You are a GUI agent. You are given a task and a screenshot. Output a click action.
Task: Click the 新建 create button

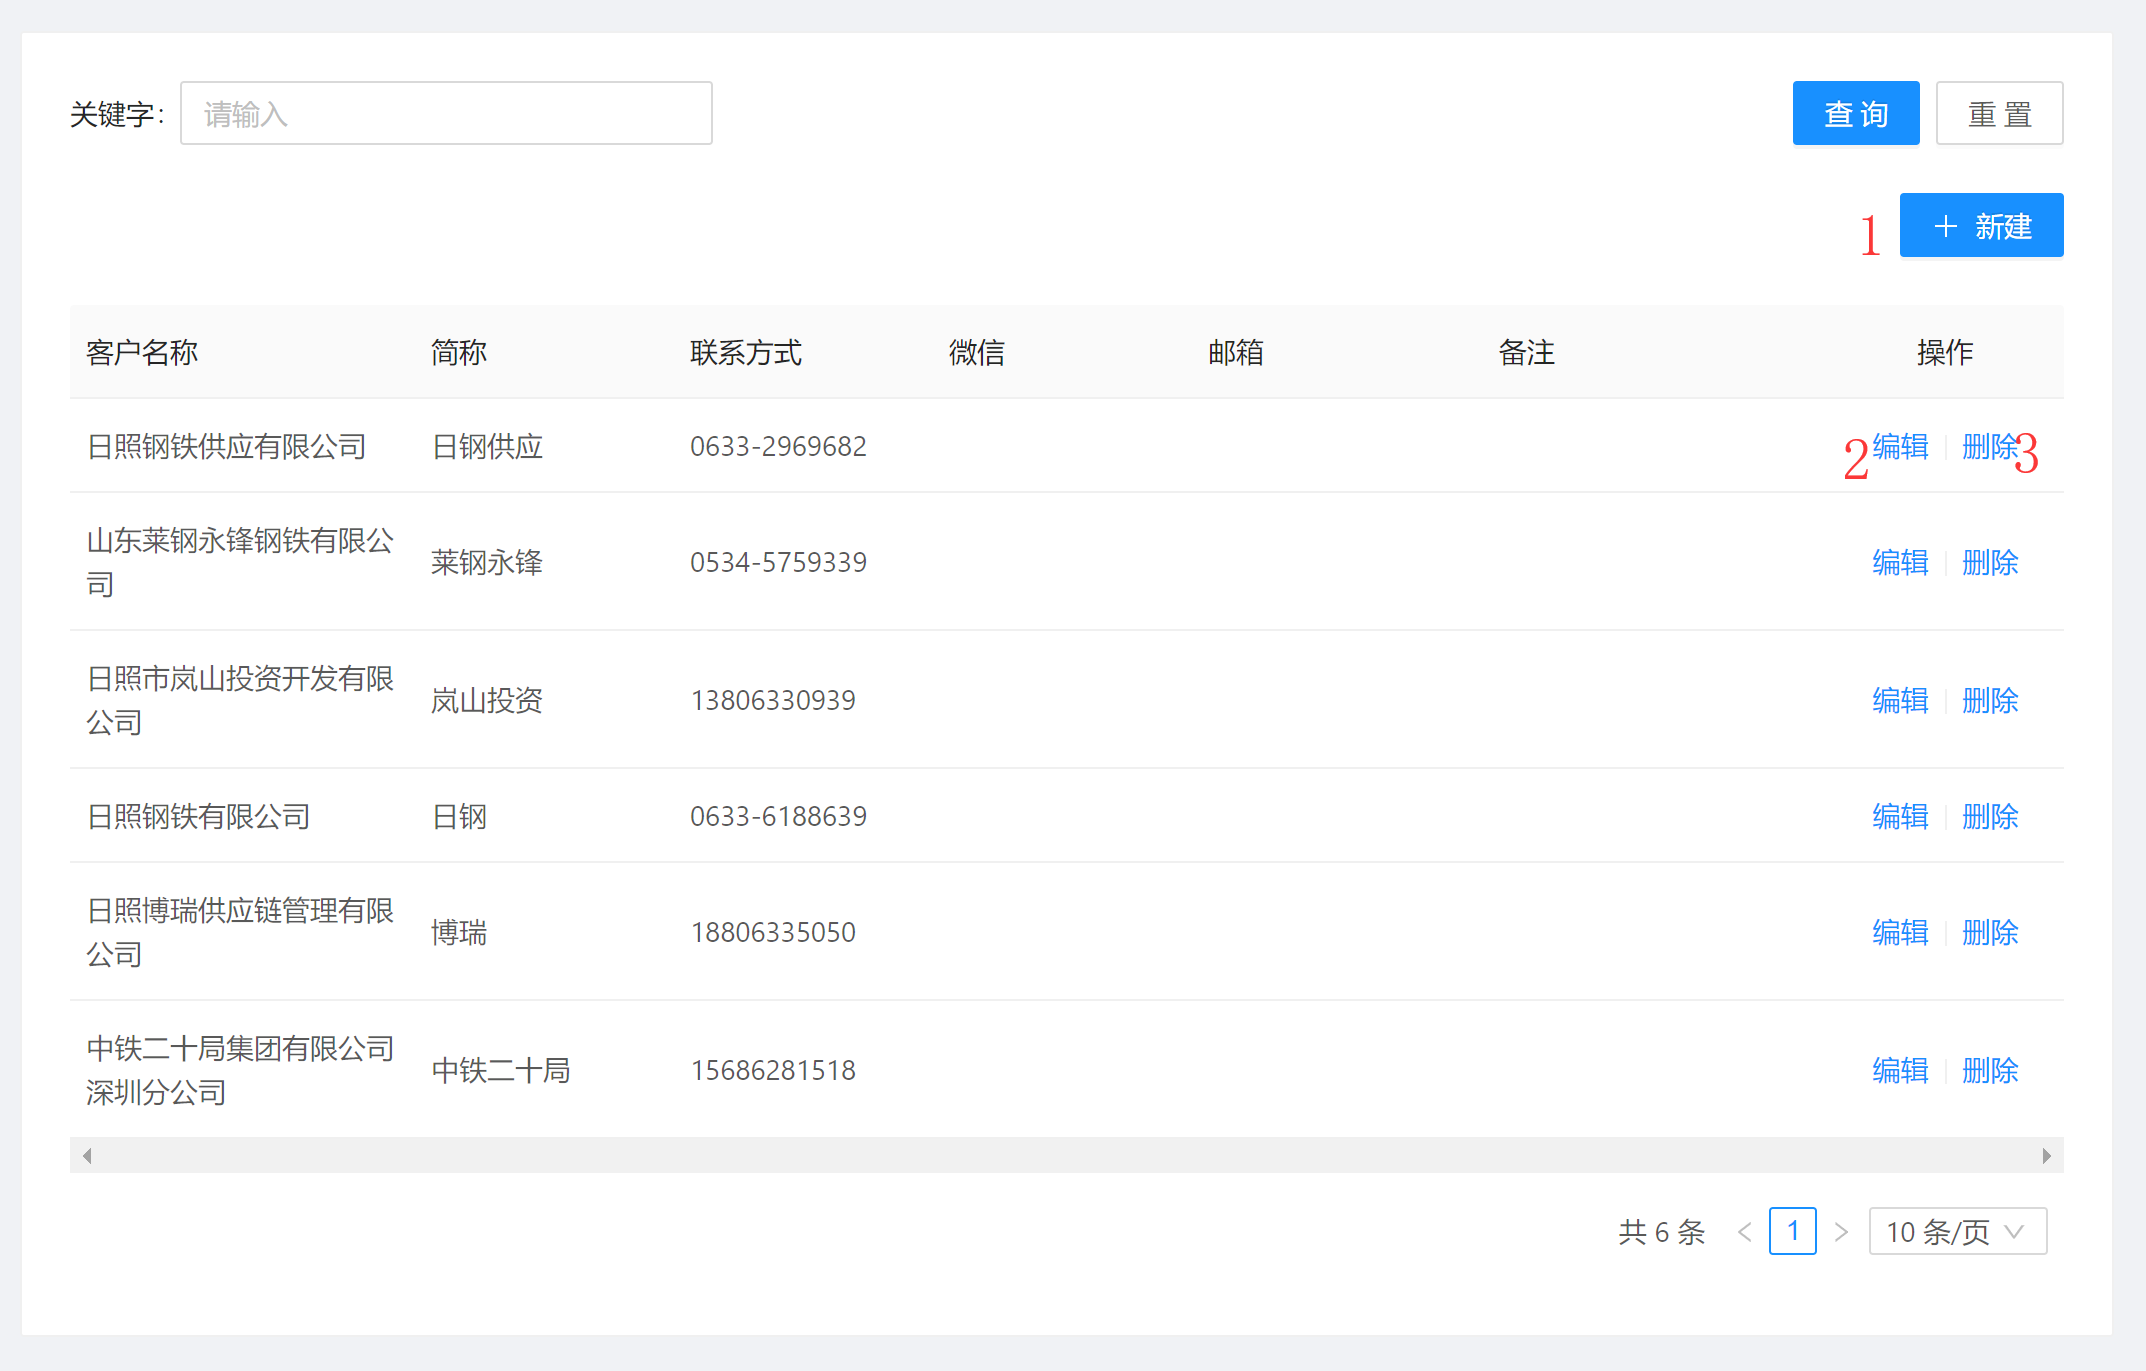coord(1980,226)
